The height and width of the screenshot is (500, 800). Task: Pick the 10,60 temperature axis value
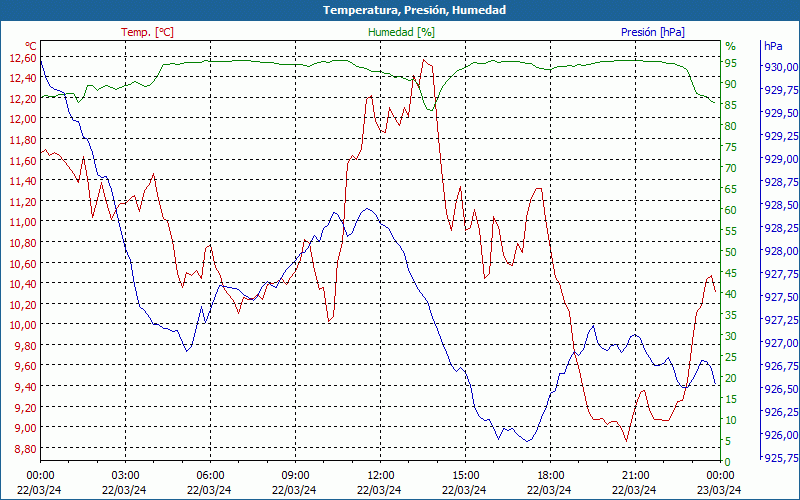click(23, 263)
